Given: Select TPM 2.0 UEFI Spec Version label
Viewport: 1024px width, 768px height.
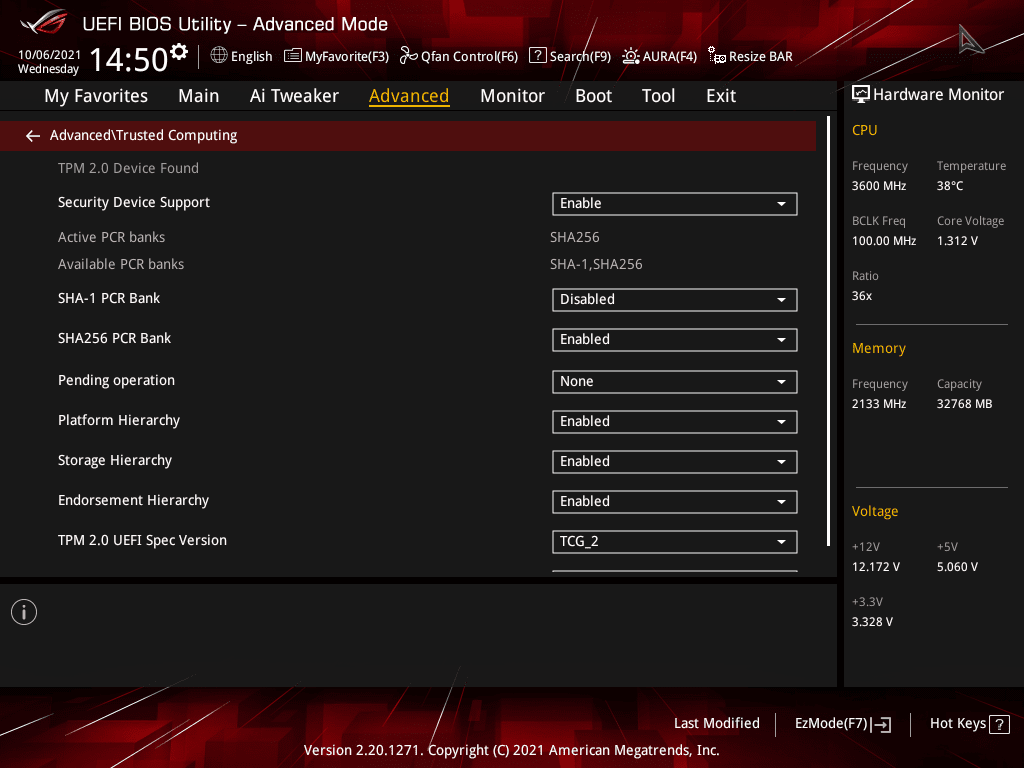Looking at the screenshot, I should click(x=142, y=541).
